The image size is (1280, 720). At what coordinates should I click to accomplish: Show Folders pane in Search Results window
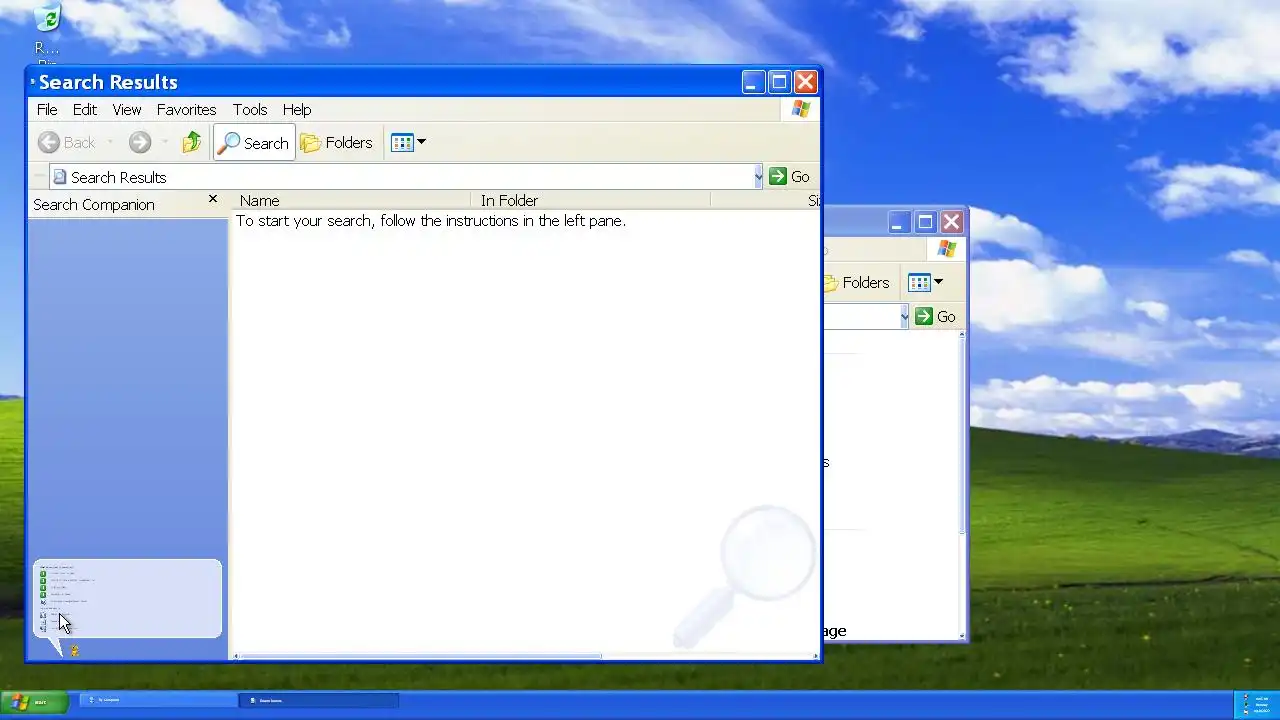pos(337,143)
